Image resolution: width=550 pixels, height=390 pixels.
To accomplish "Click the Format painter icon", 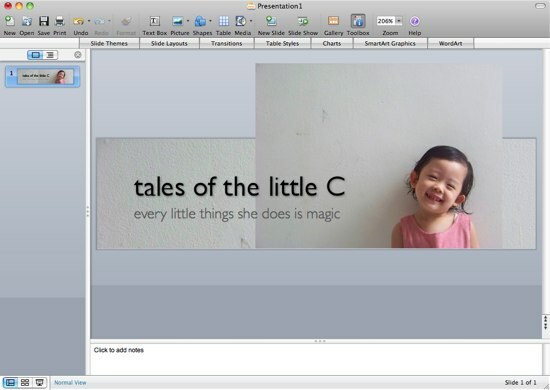I will point(126,21).
